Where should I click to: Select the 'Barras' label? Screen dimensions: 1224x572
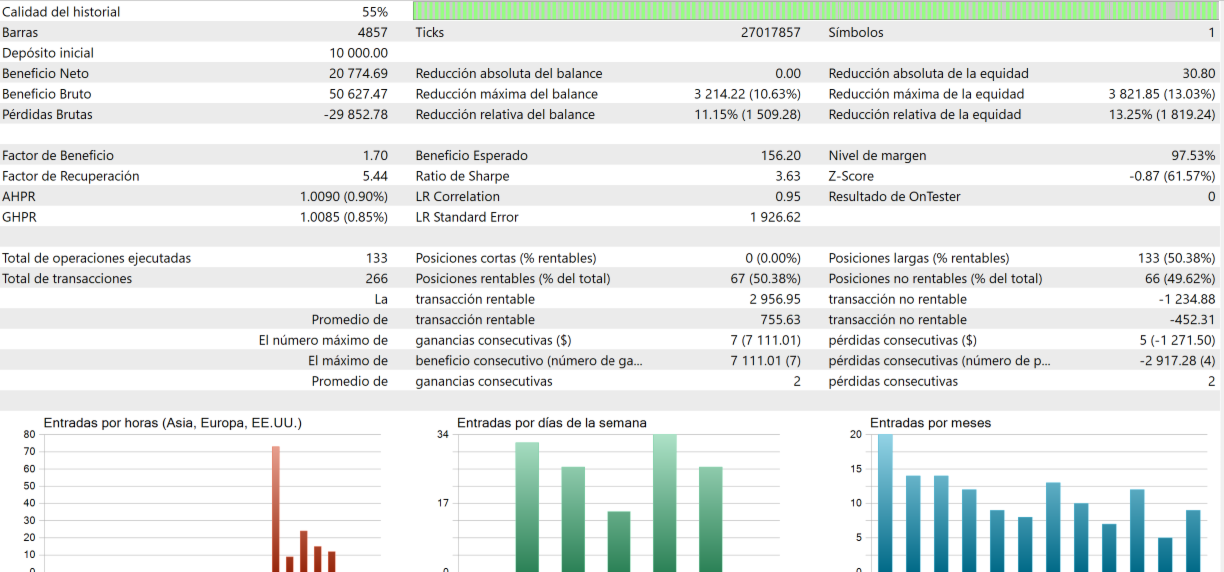click(20, 32)
